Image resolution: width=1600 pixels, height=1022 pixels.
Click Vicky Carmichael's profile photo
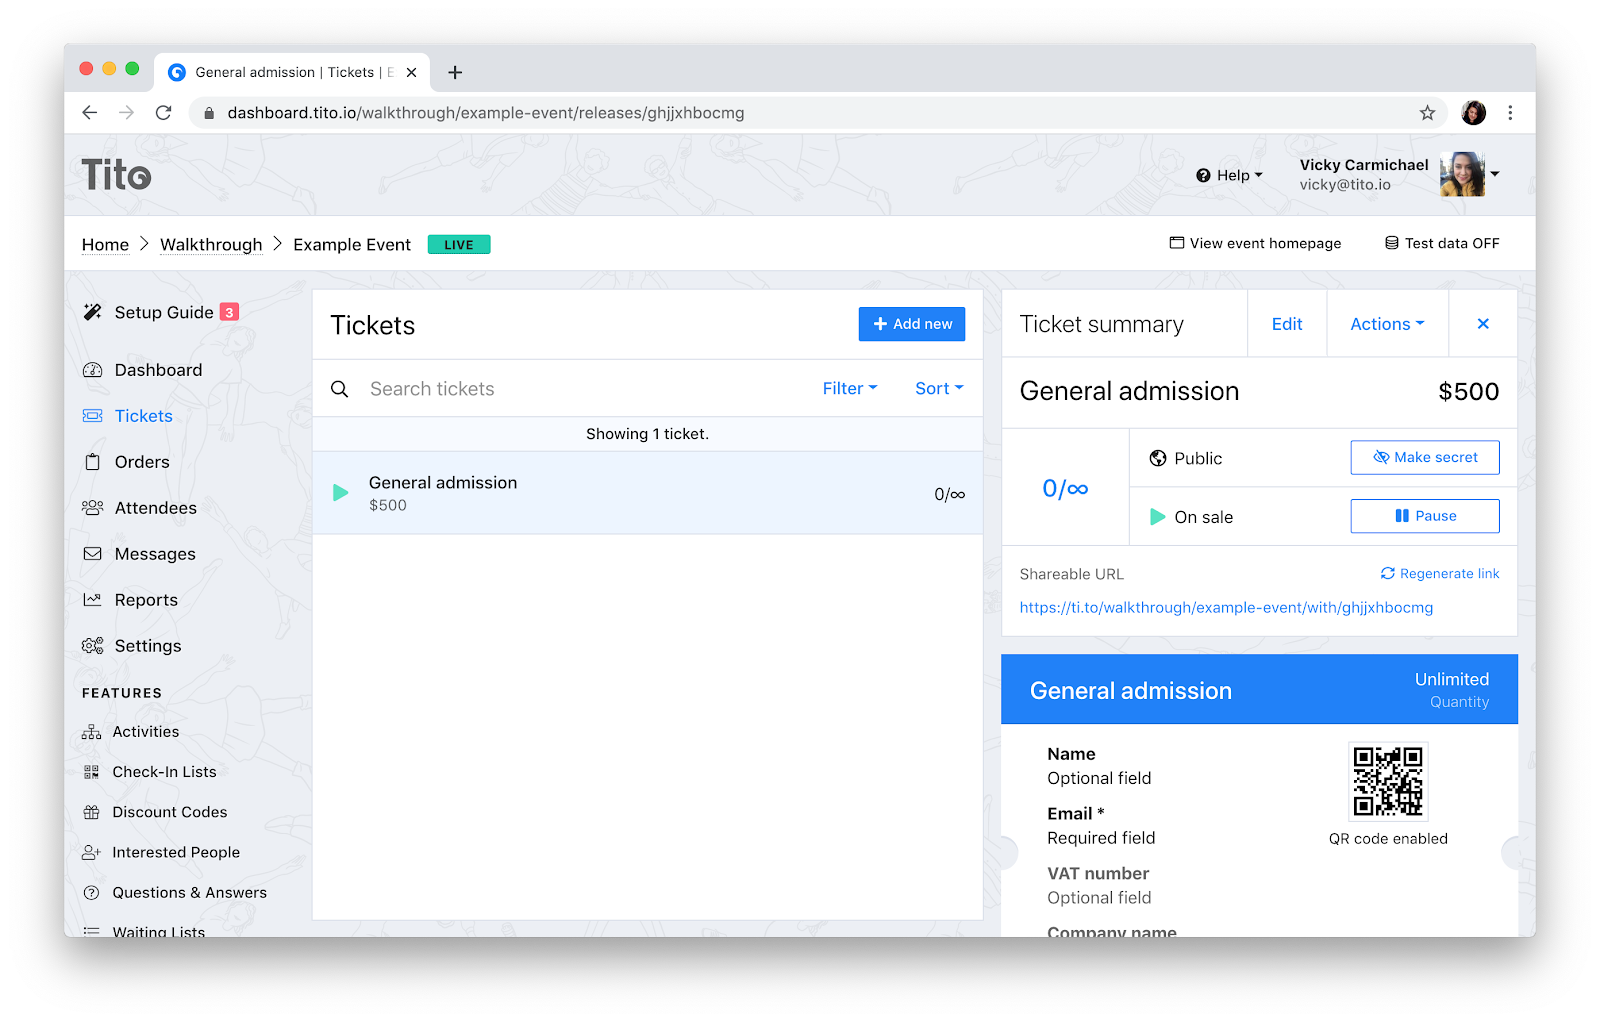tap(1462, 174)
